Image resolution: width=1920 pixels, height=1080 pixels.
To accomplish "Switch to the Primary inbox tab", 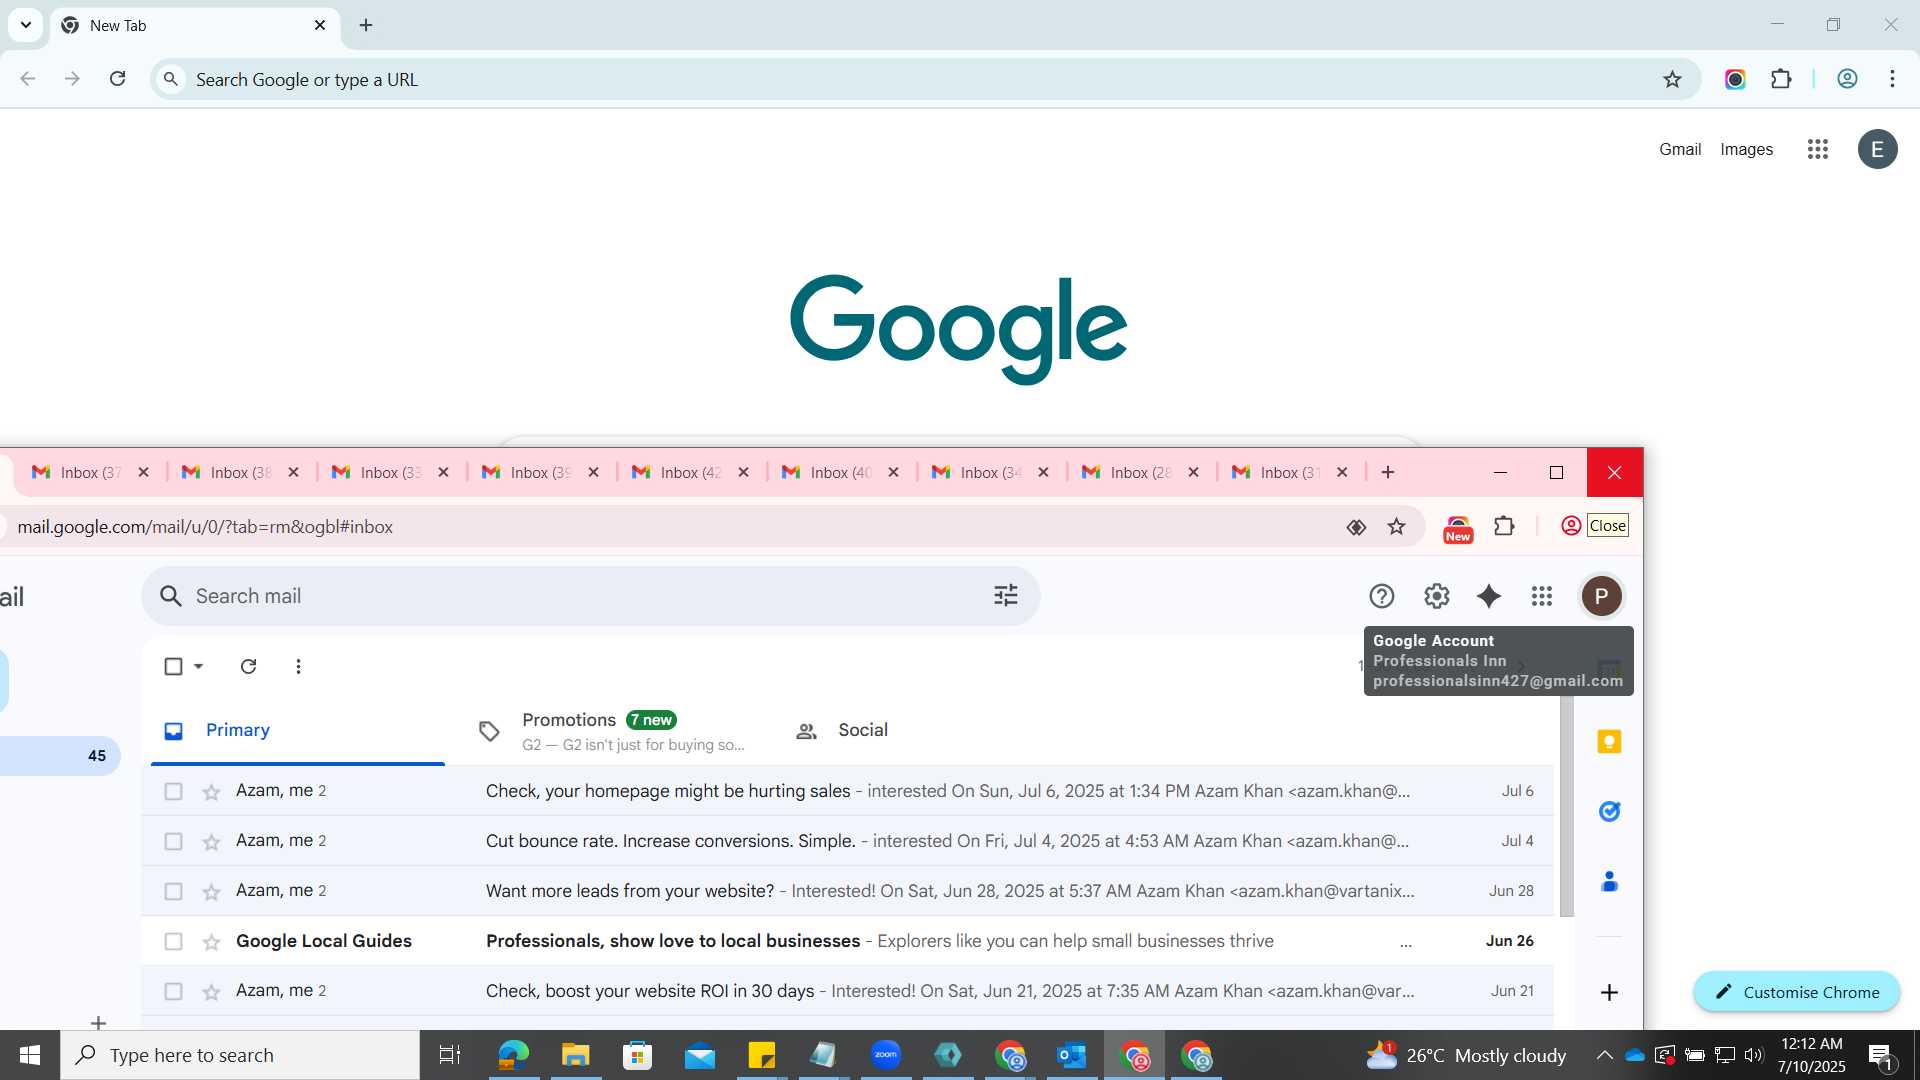I will 297,730.
